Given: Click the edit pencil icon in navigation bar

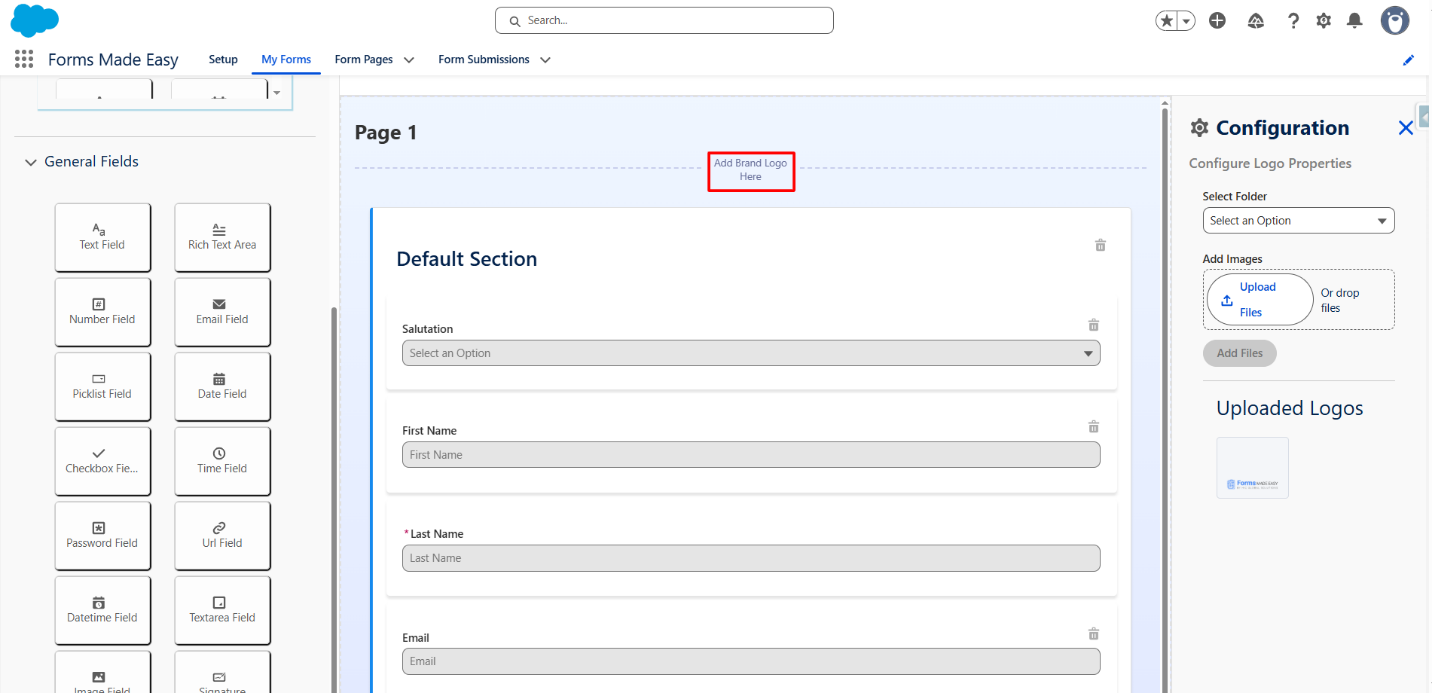Looking at the screenshot, I should click(x=1408, y=60).
